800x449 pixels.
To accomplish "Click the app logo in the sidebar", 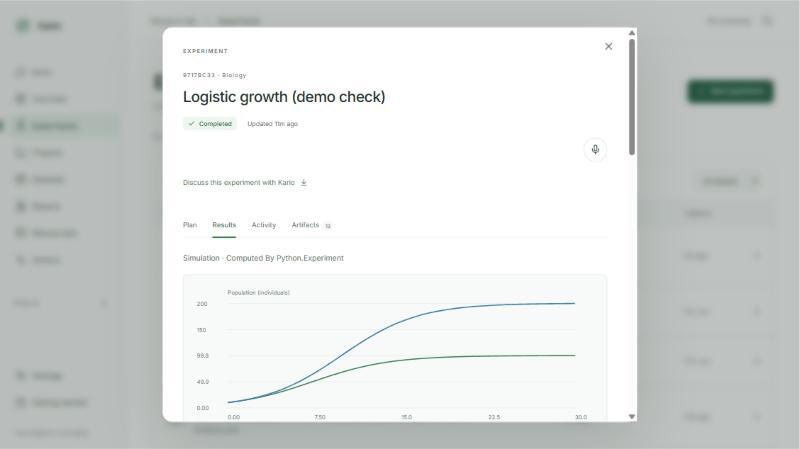I will pos(23,26).
